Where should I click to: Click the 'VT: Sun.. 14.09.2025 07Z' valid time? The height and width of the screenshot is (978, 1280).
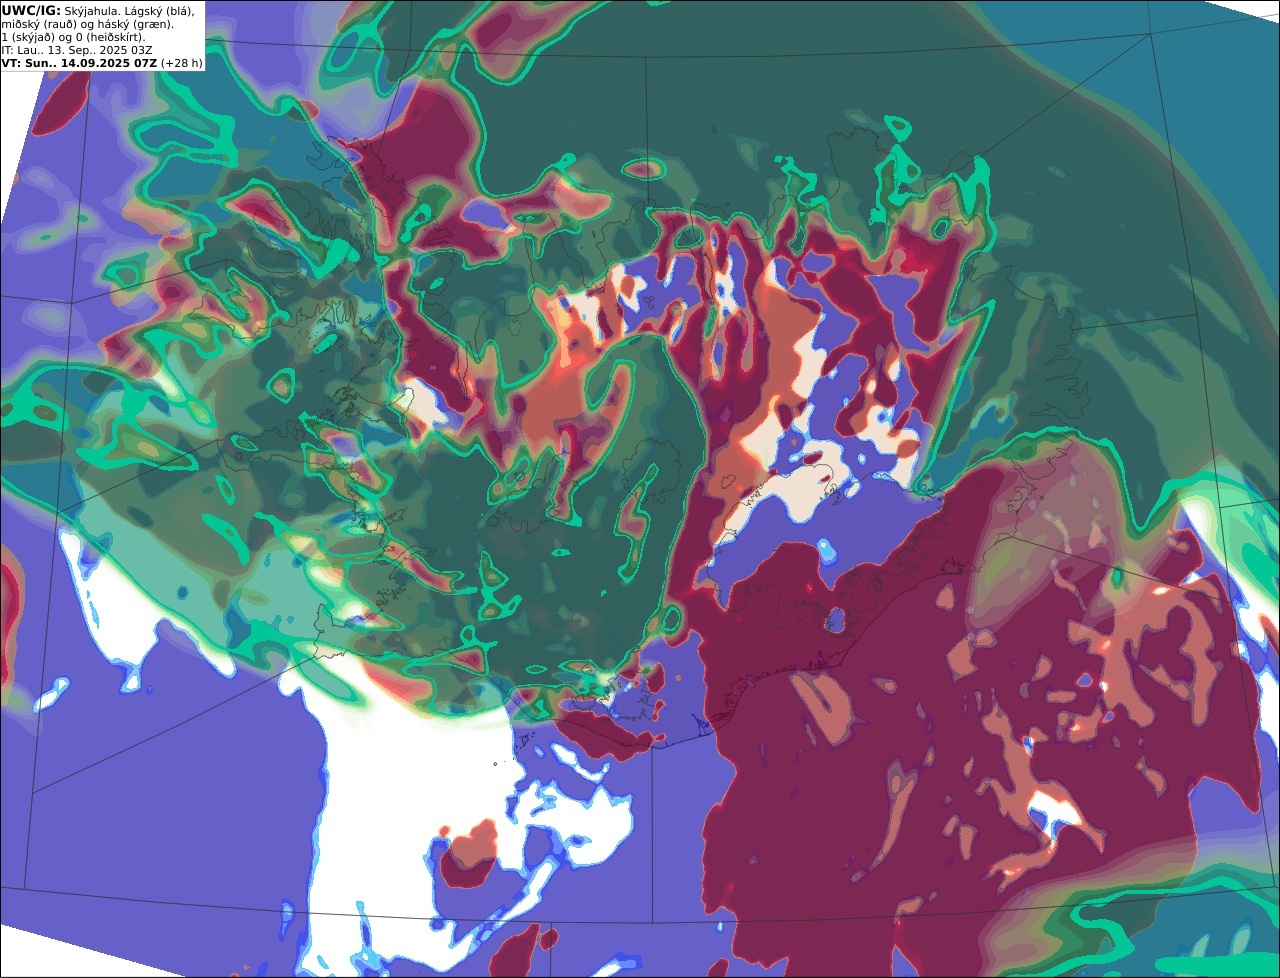(x=79, y=63)
